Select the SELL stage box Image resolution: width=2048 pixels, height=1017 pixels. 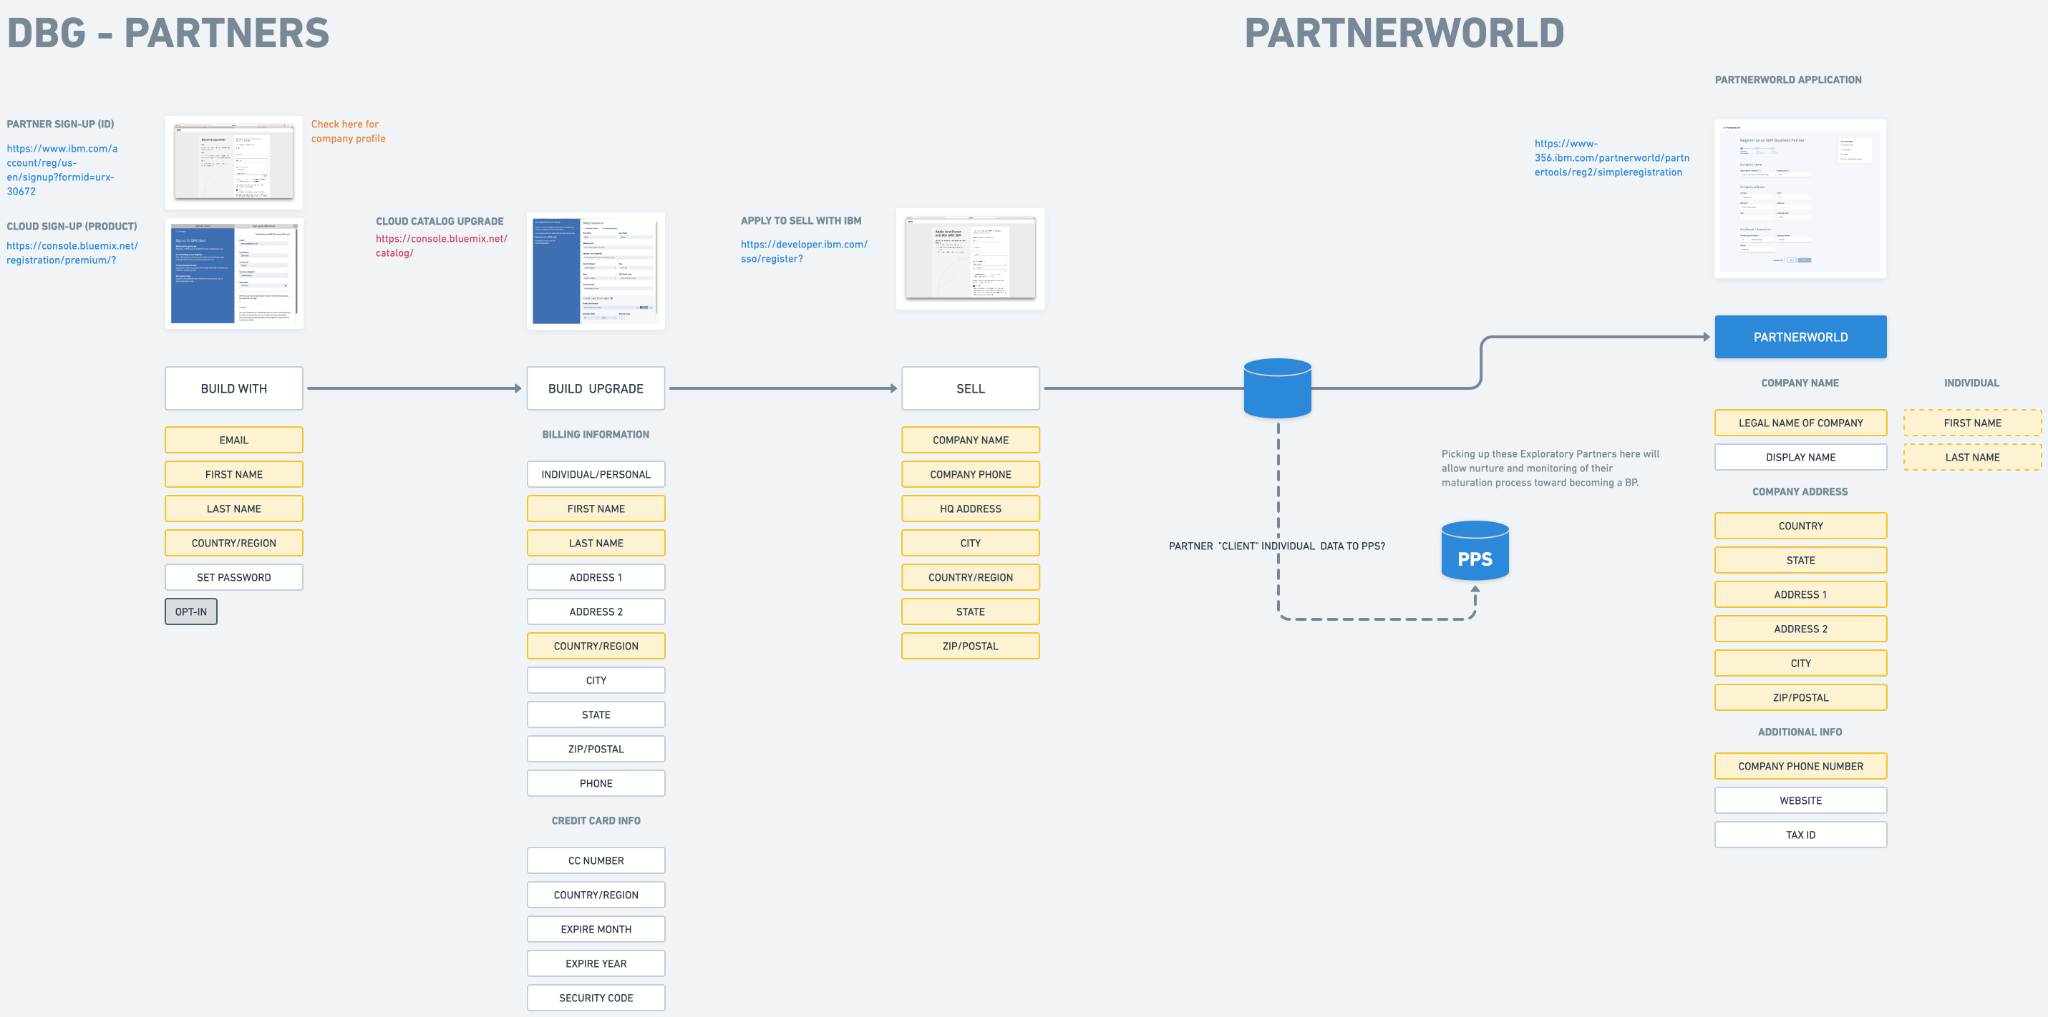(970, 388)
